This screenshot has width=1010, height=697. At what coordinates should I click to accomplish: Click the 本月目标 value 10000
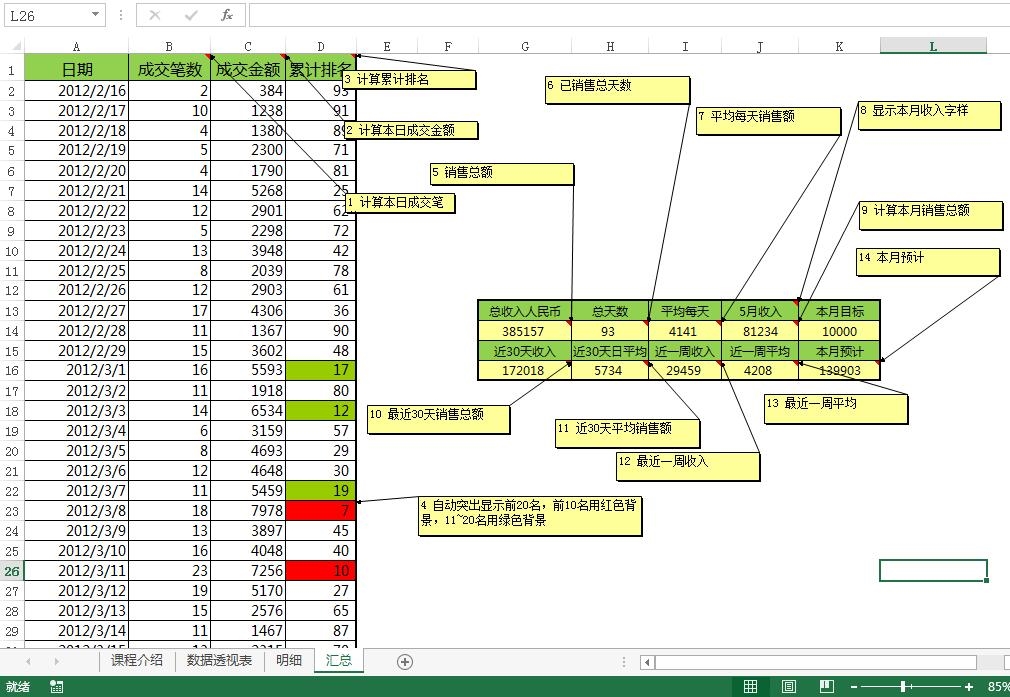pos(839,331)
